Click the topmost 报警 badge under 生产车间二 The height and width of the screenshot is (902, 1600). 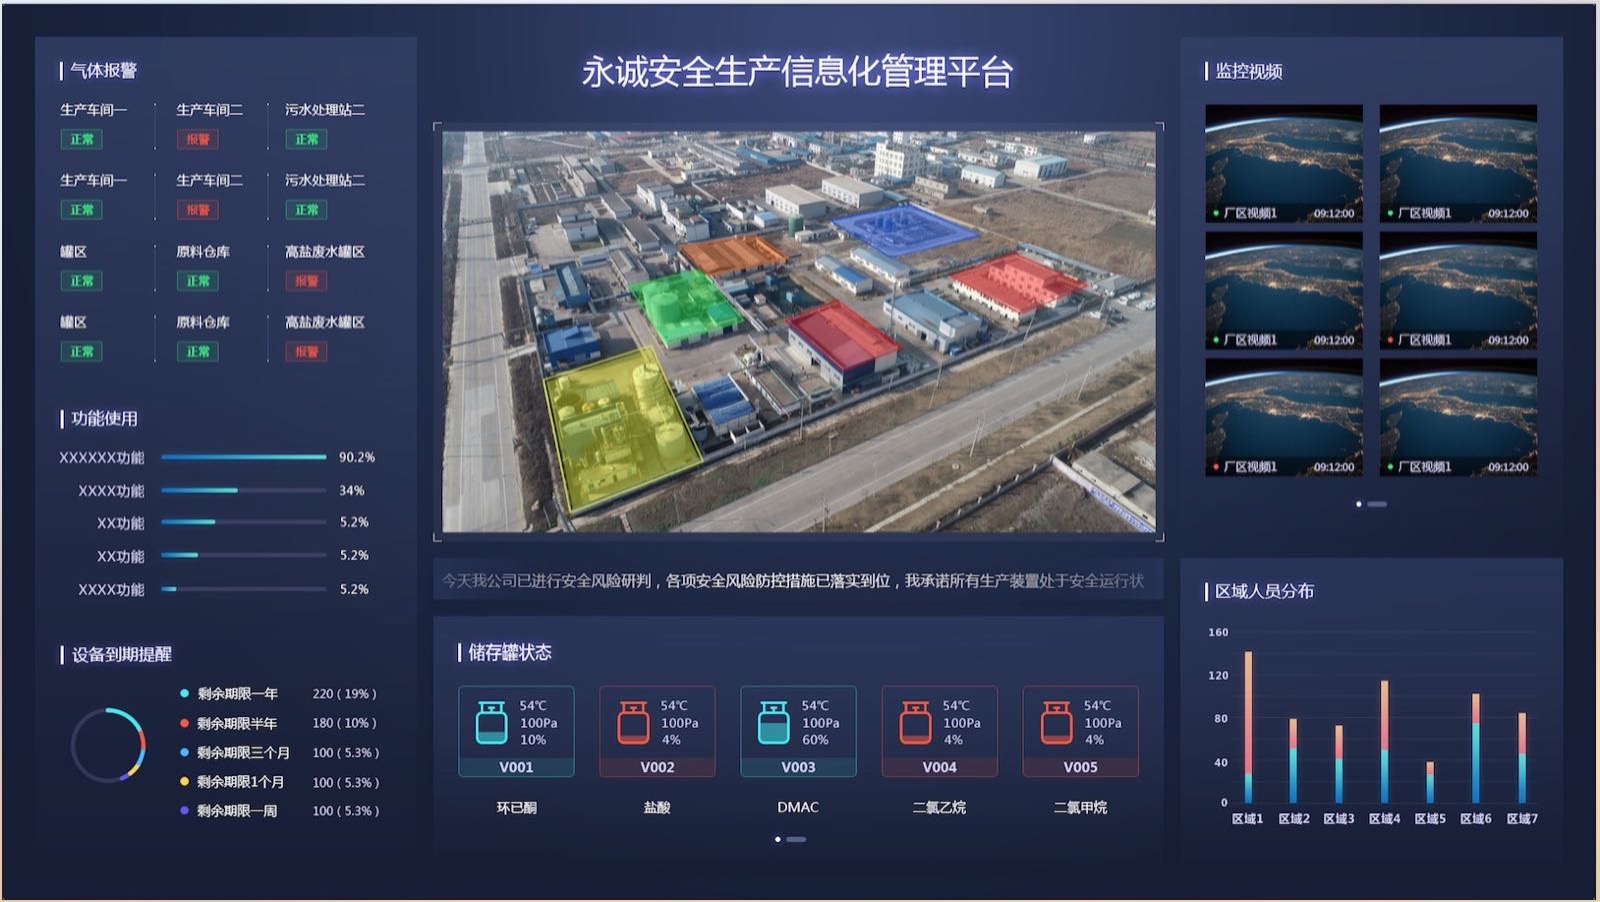(x=198, y=140)
